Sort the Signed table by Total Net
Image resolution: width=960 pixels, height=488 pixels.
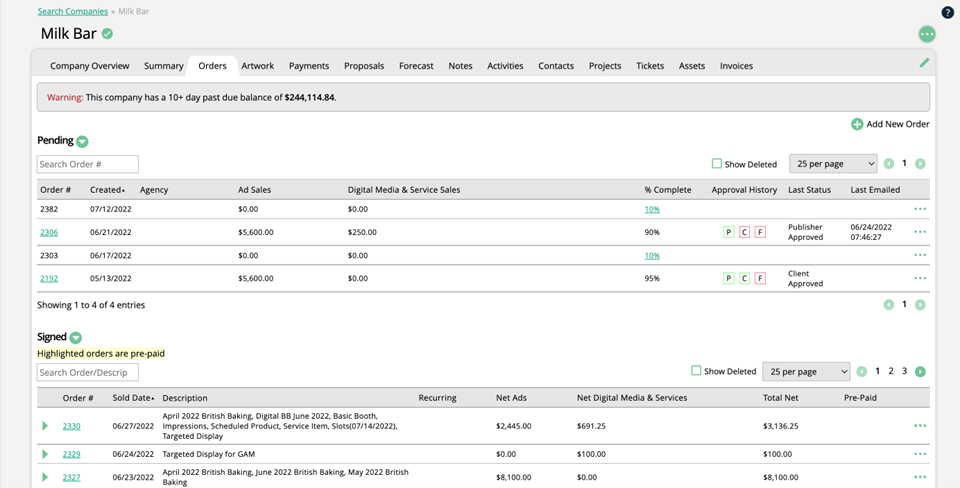coord(781,398)
